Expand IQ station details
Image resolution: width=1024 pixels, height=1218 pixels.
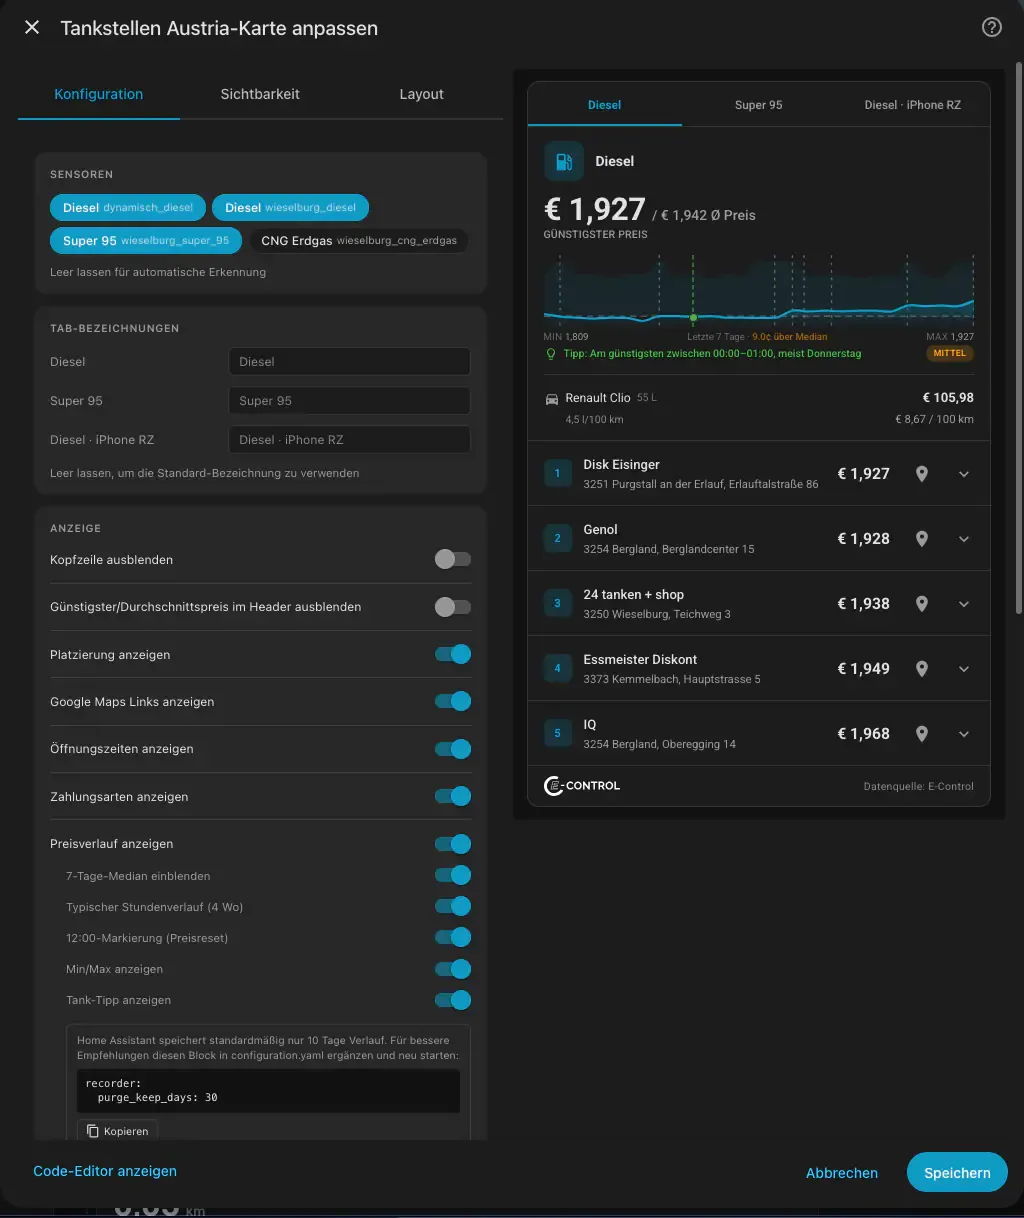point(964,734)
